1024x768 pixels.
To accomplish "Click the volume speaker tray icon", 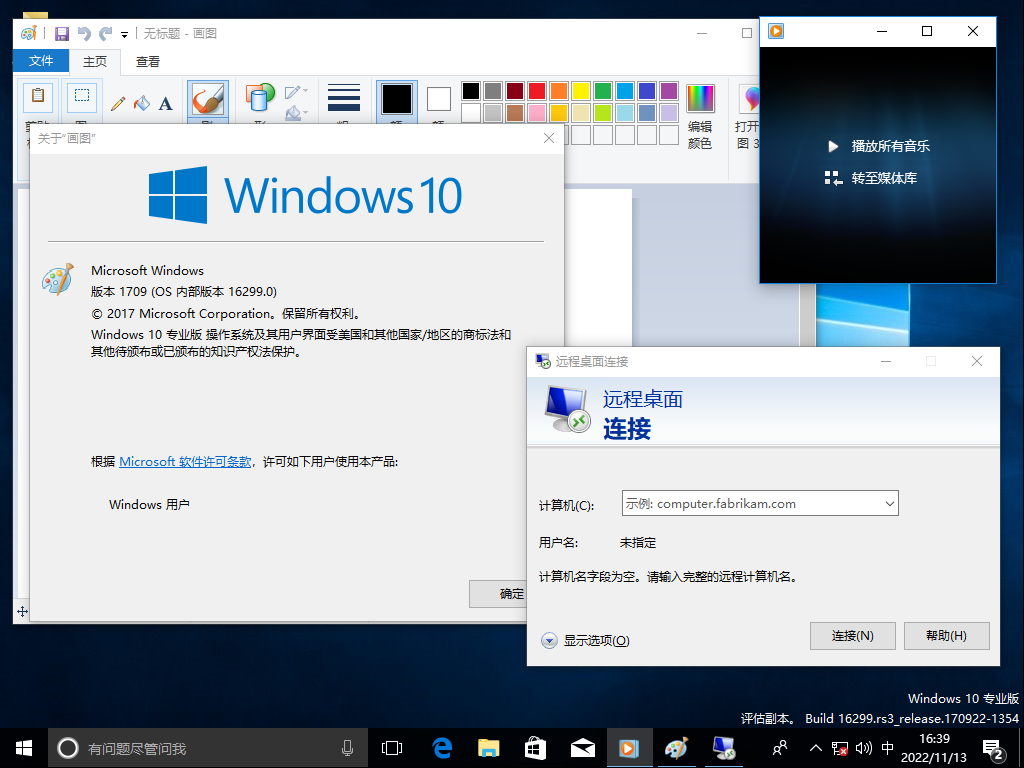I will tap(864, 748).
